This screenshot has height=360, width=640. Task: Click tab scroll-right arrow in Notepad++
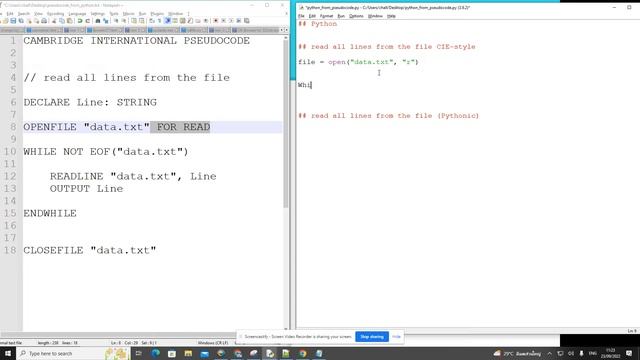[x=286, y=30]
